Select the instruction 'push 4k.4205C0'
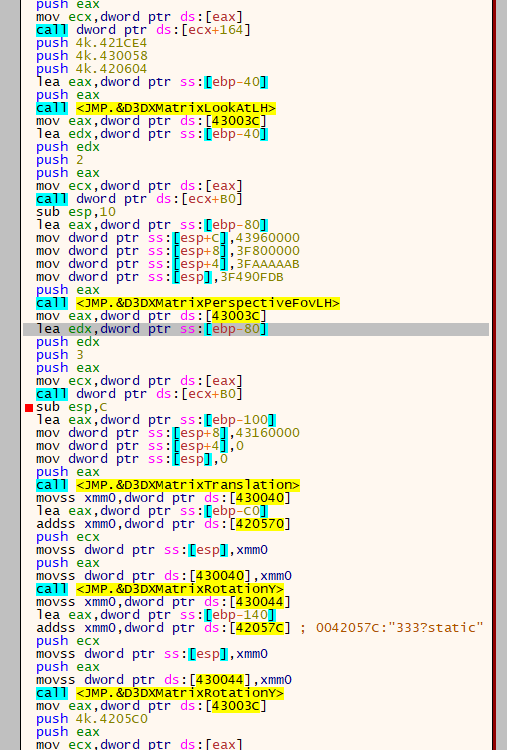 [x=92, y=719]
